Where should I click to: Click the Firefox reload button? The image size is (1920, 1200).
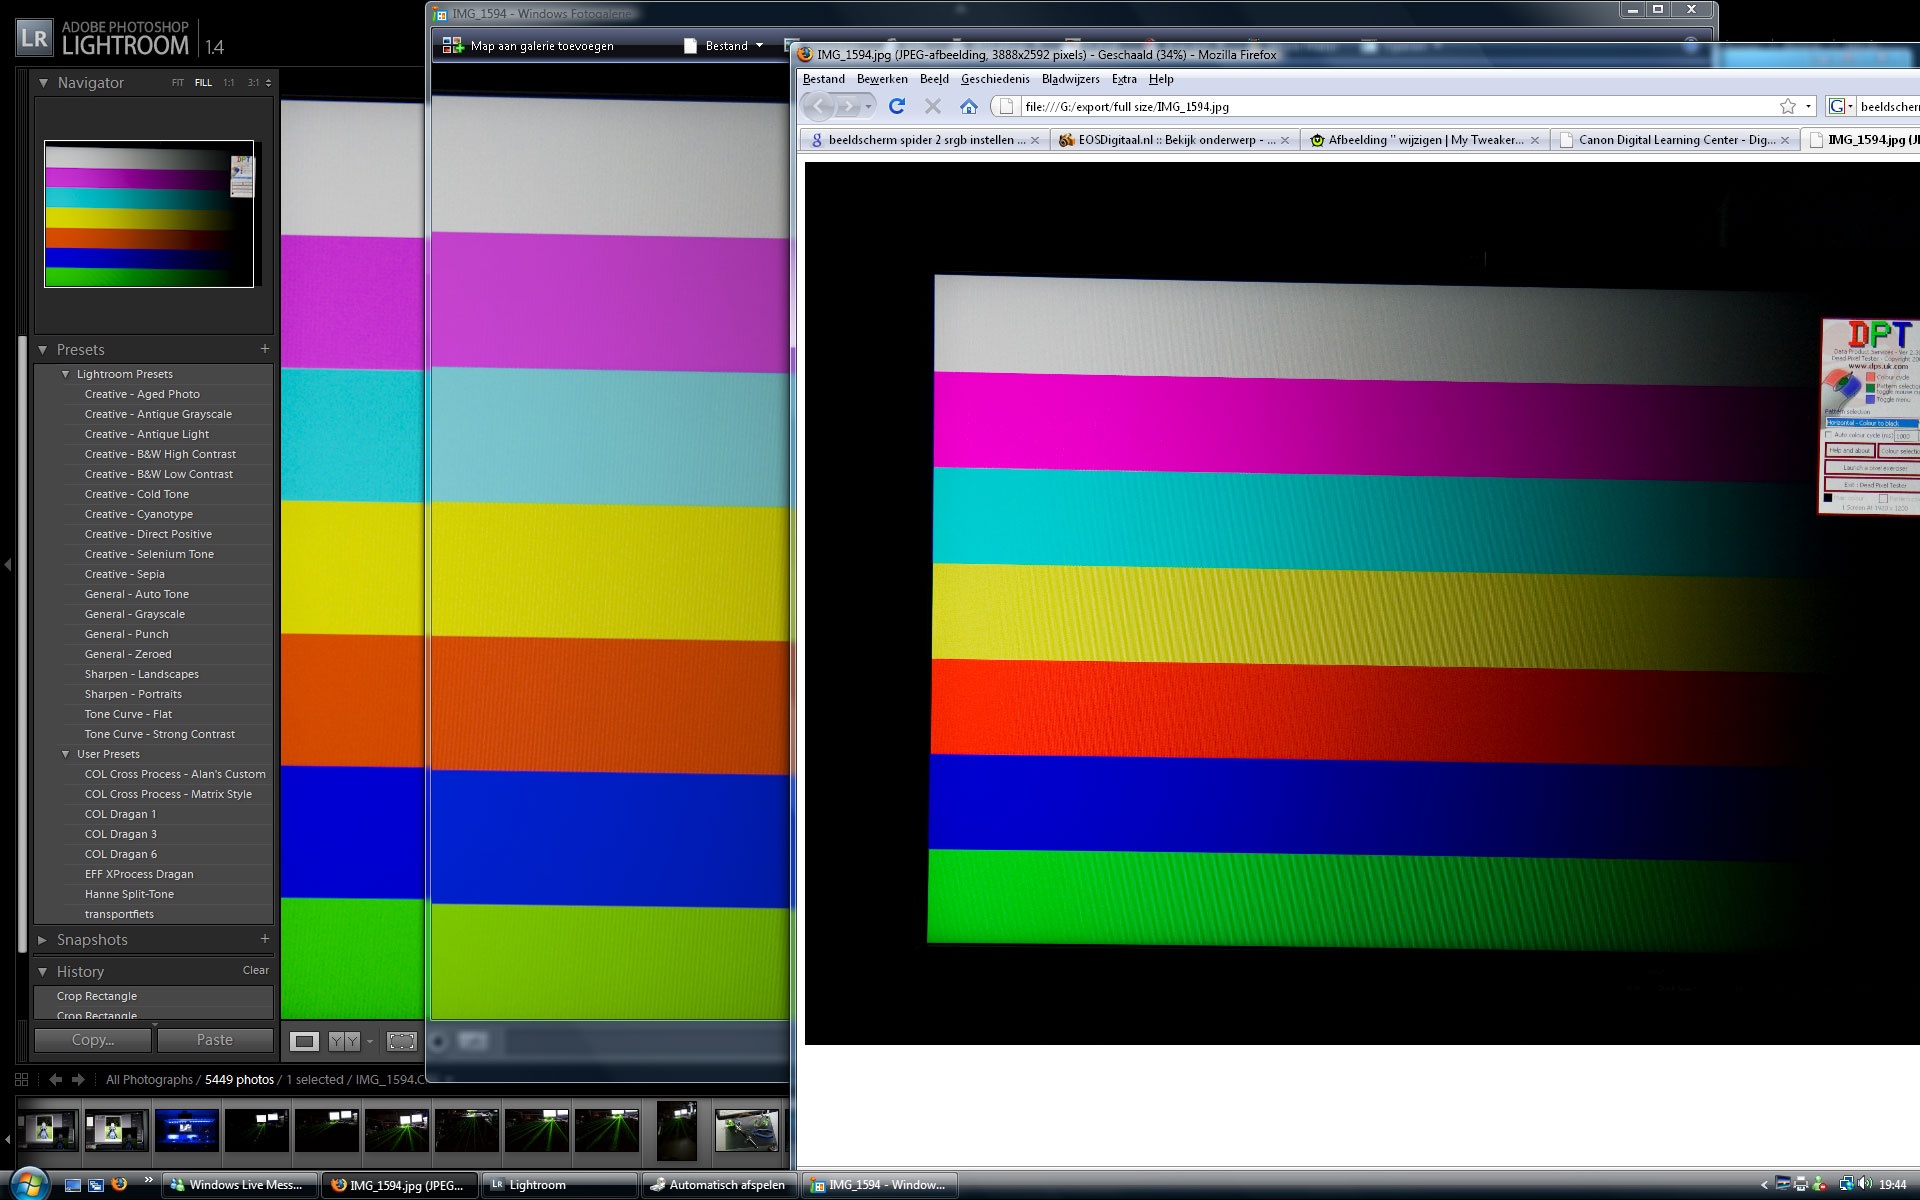[897, 106]
